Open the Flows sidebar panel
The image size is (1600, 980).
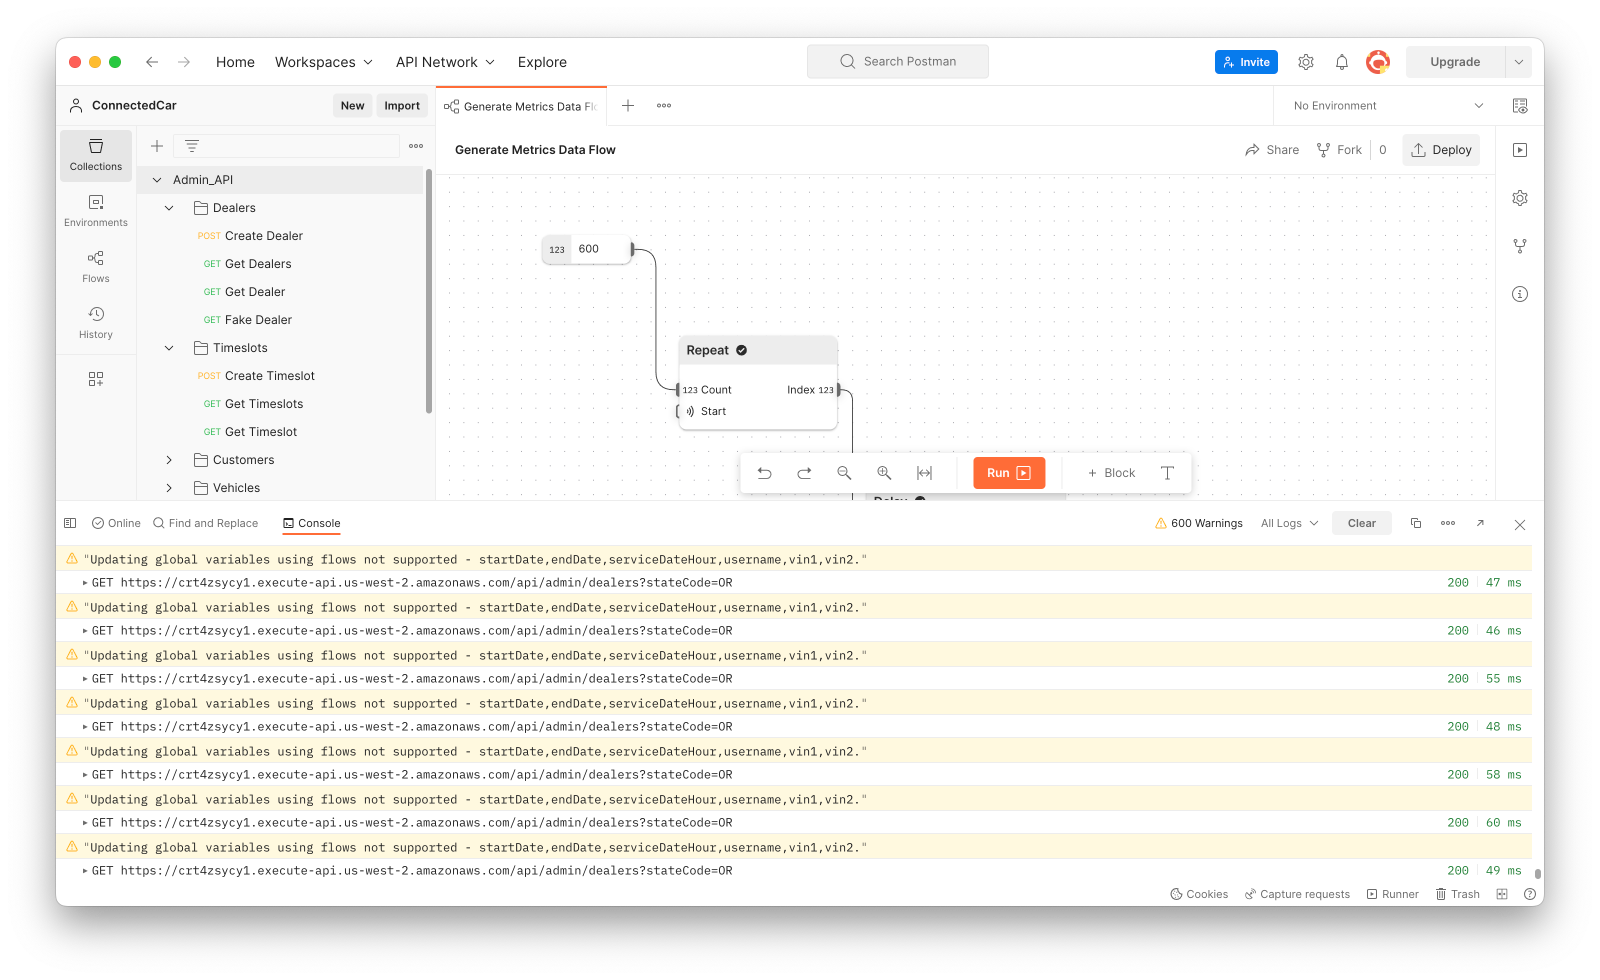[96, 267]
